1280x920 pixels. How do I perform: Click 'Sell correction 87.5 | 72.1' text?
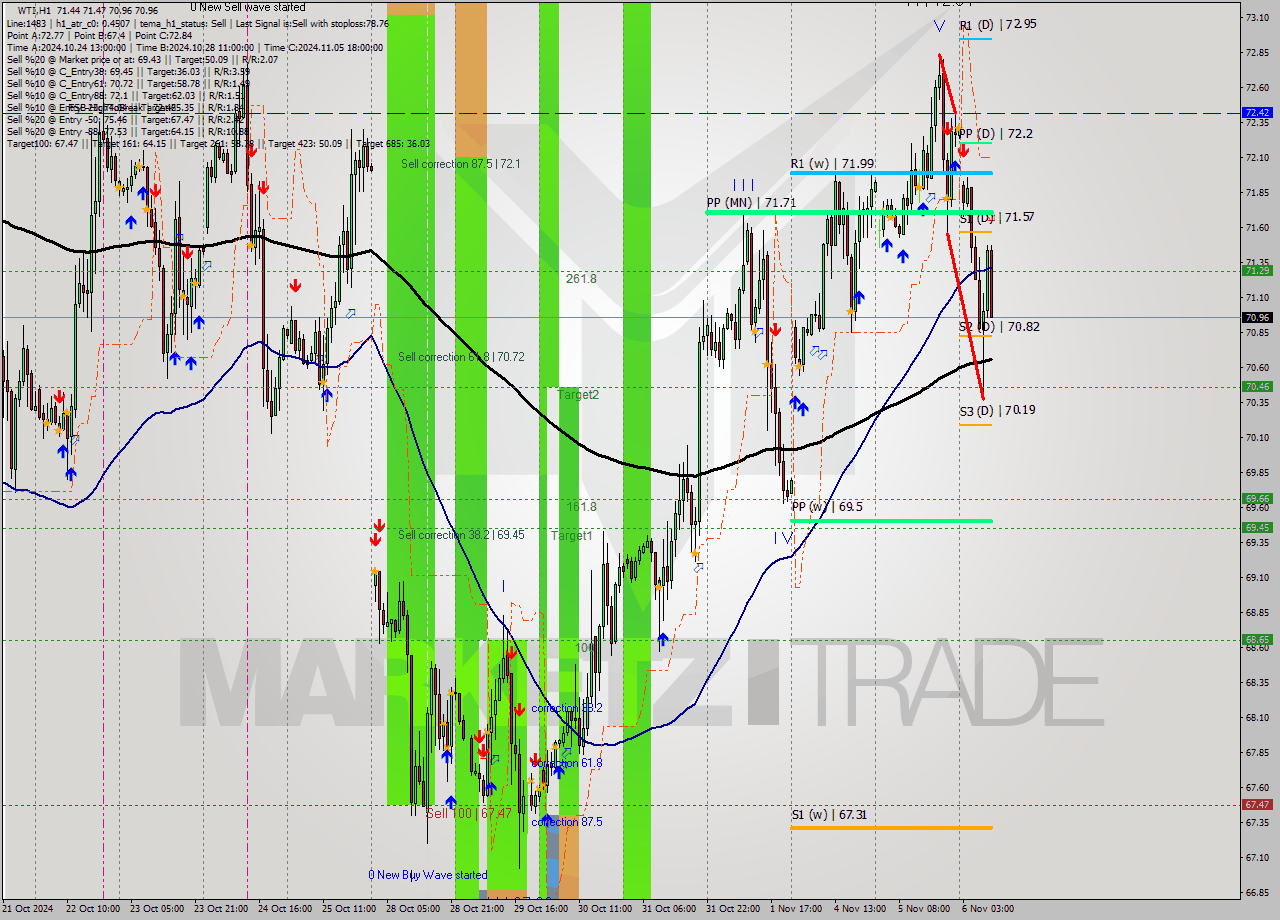click(461, 163)
